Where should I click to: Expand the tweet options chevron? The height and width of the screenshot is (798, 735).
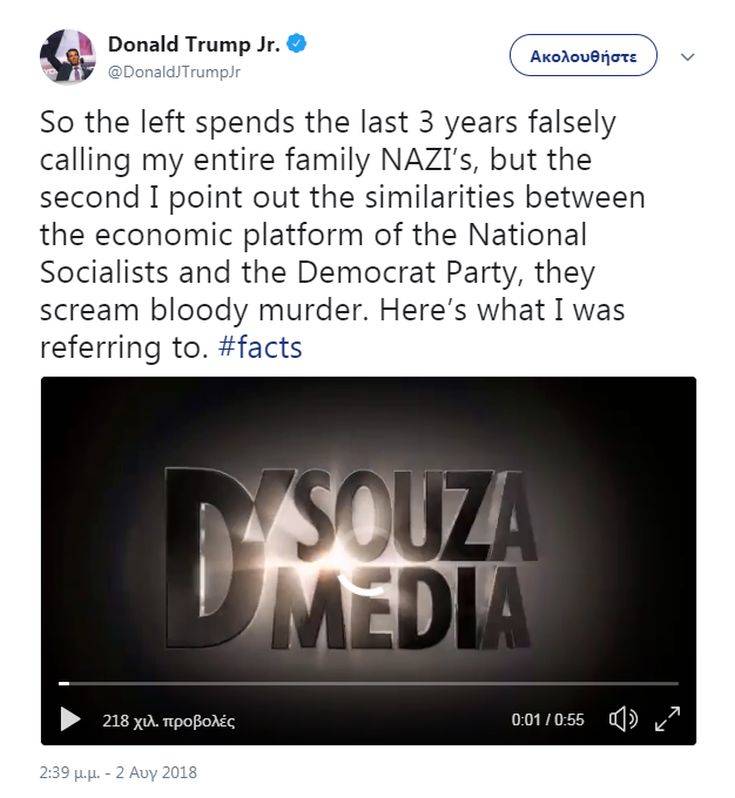coord(687,57)
